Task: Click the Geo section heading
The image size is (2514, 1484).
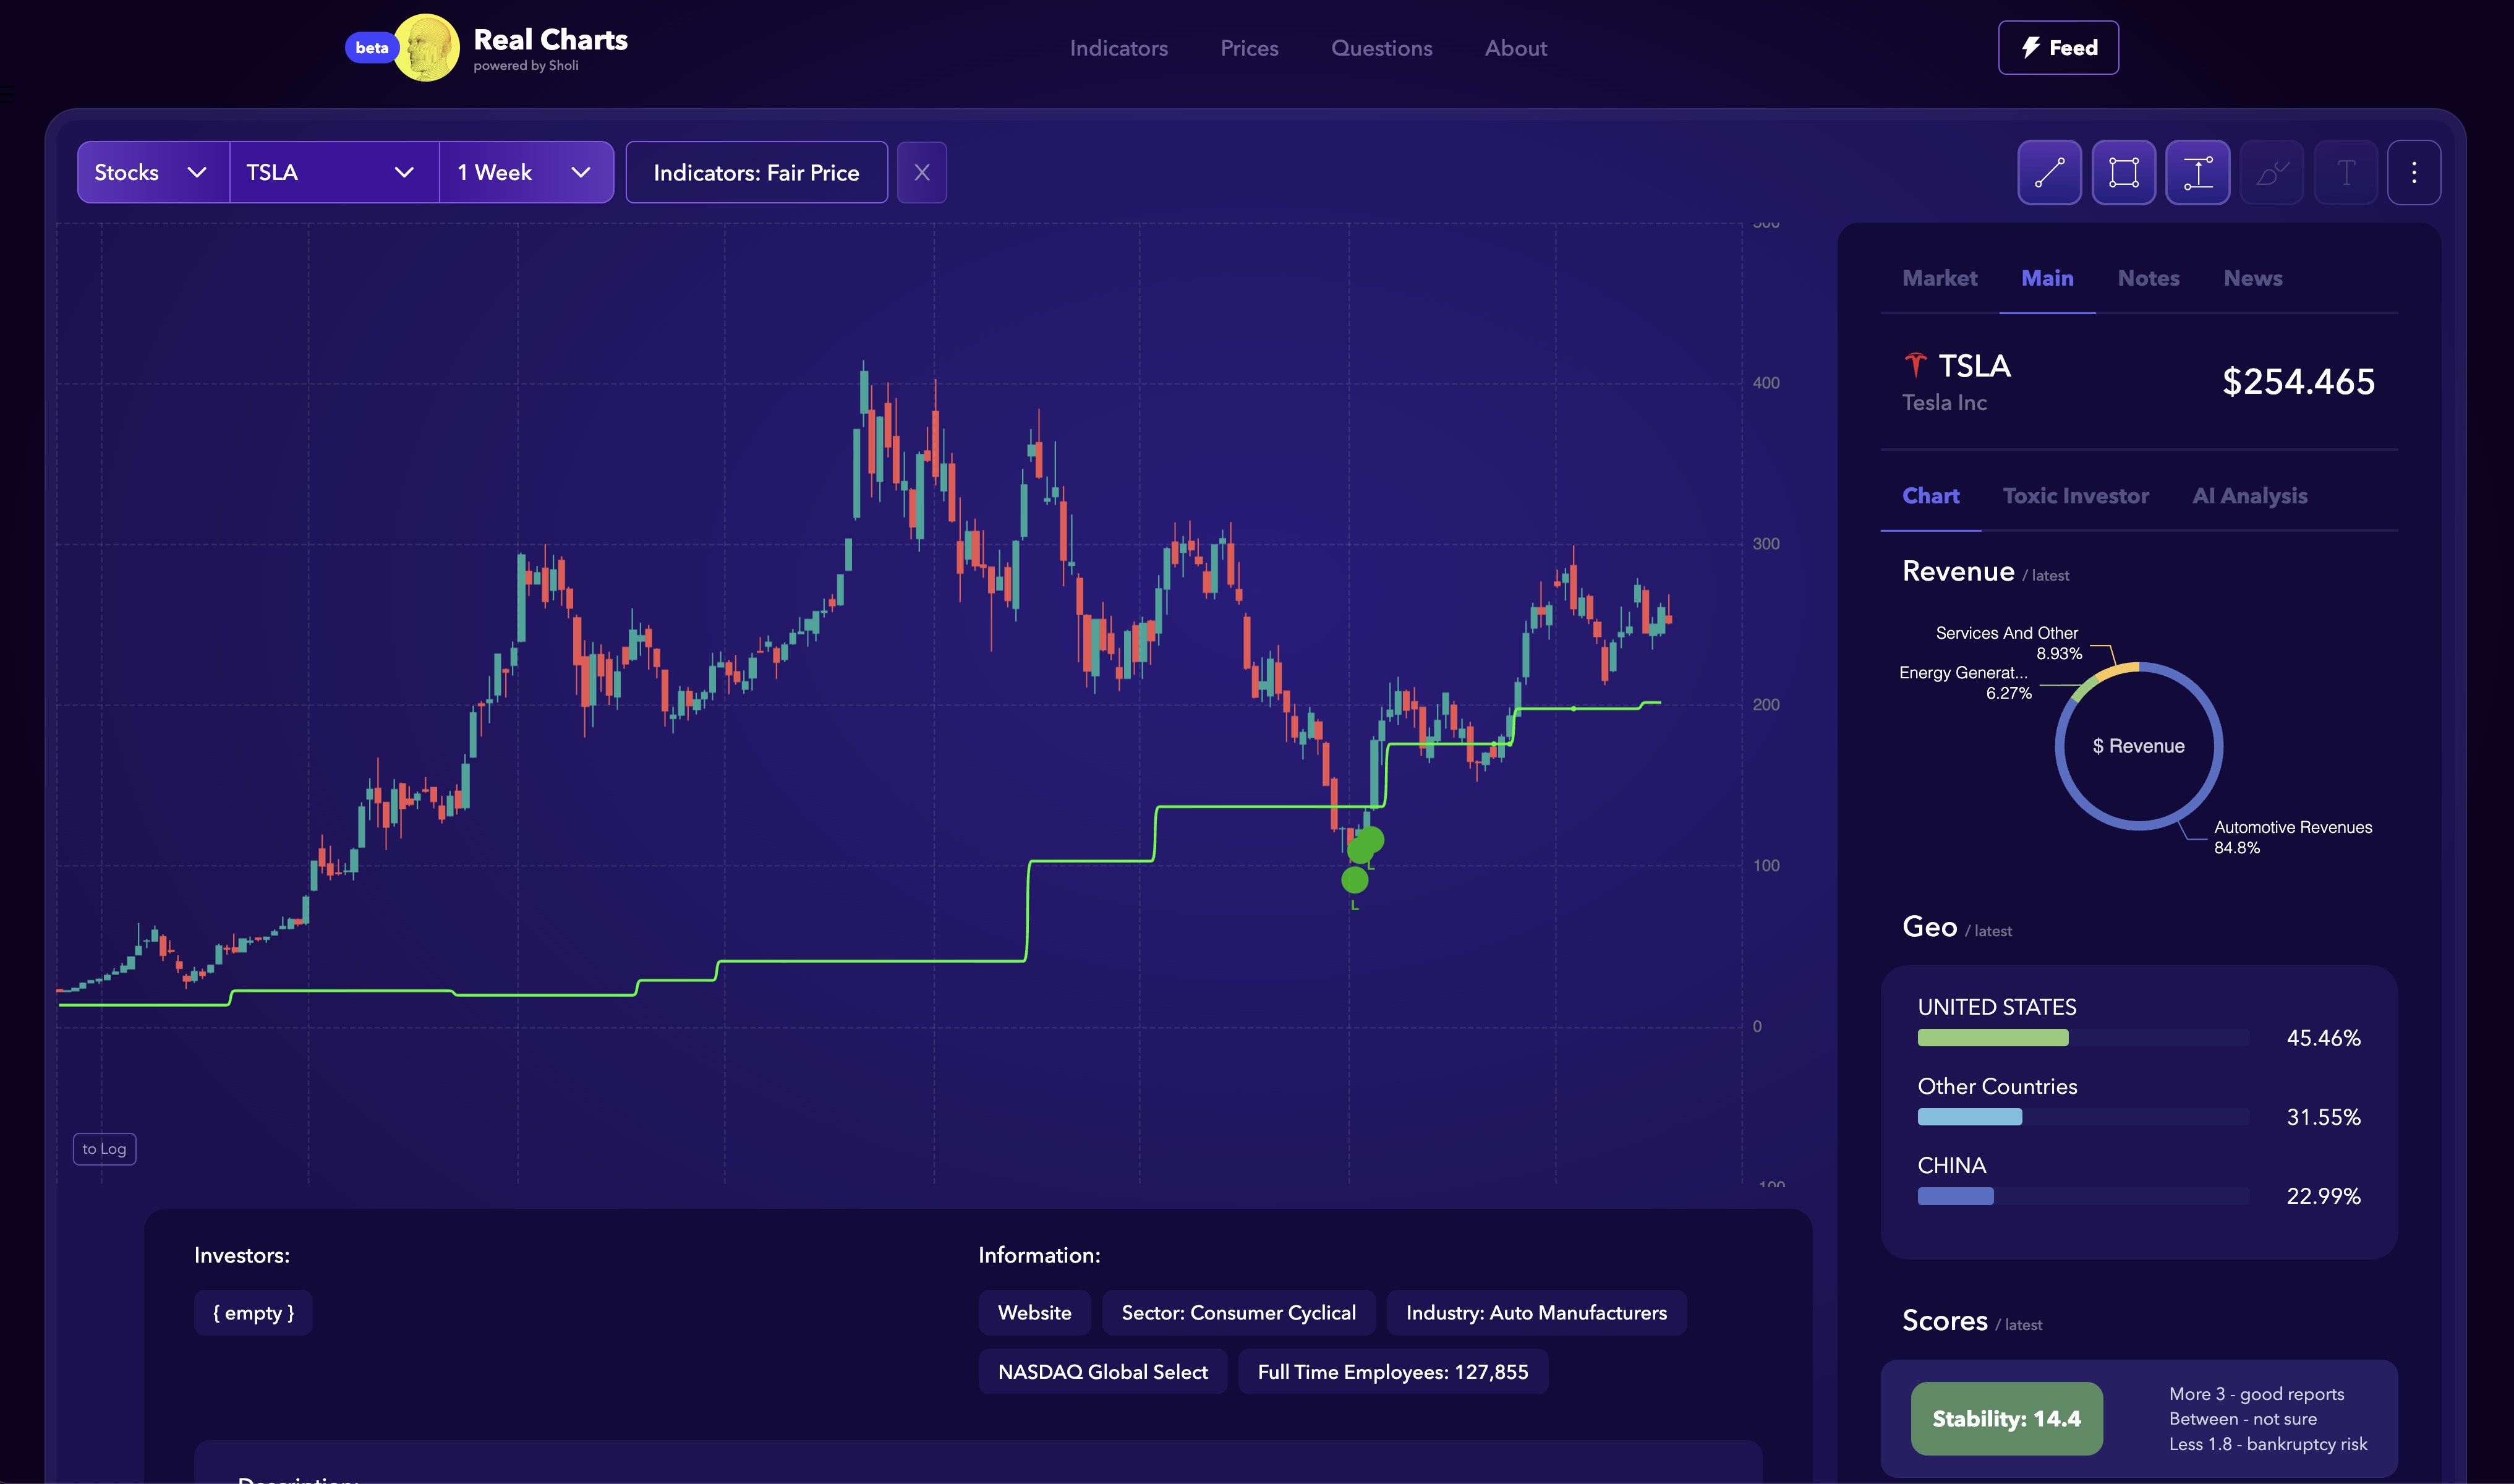Action: pyautogui.click(x=1929, y=927)
